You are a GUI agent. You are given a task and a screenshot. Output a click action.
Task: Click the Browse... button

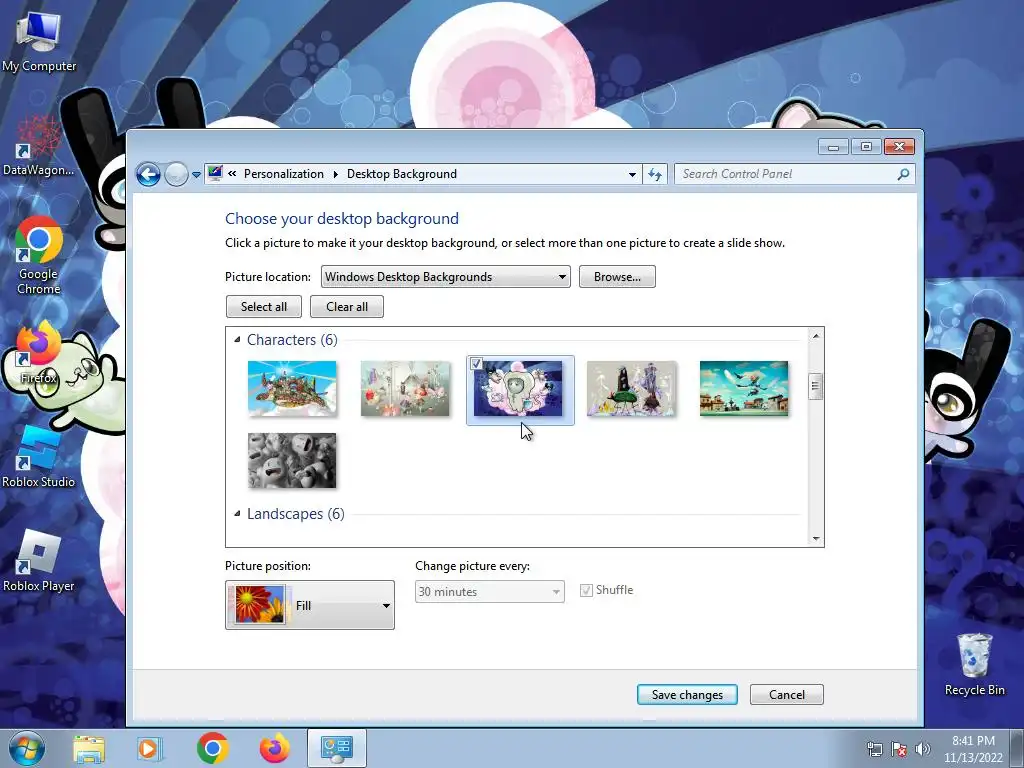click(x=617, y=277)
